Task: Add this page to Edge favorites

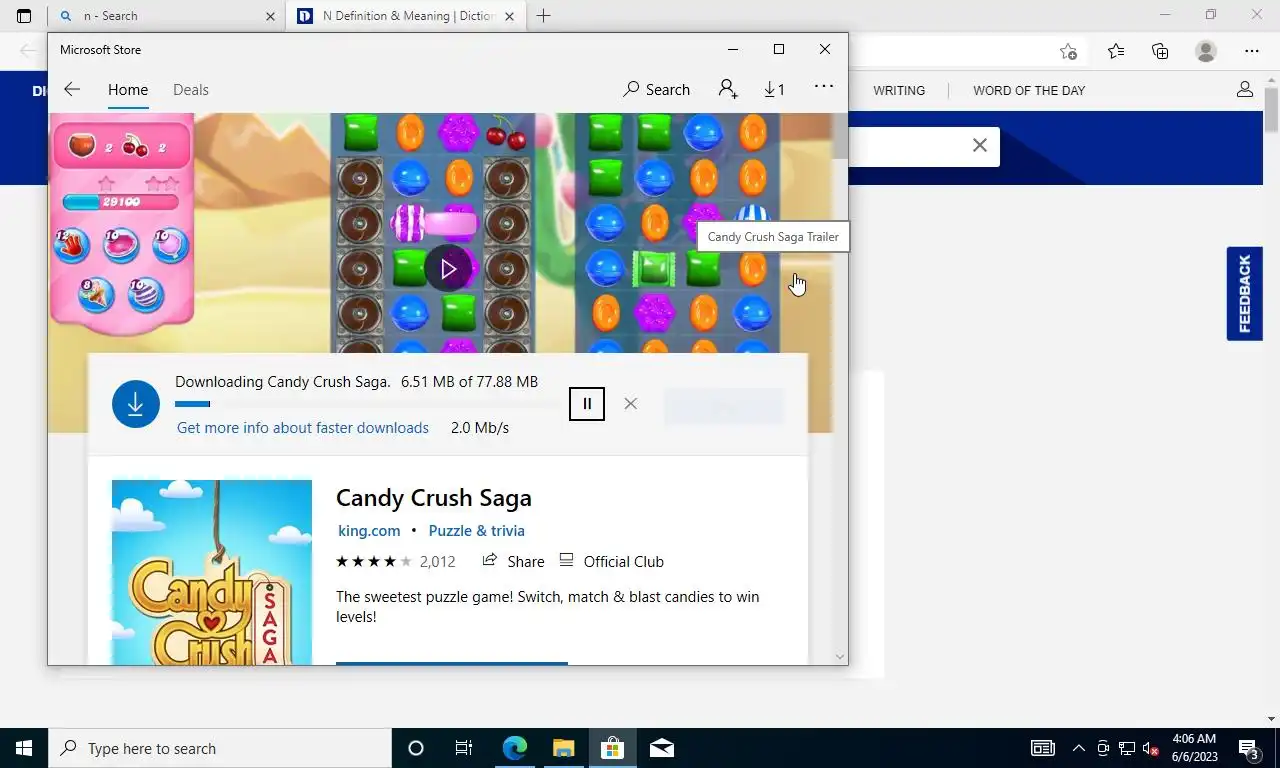Action: [1068, 51]
